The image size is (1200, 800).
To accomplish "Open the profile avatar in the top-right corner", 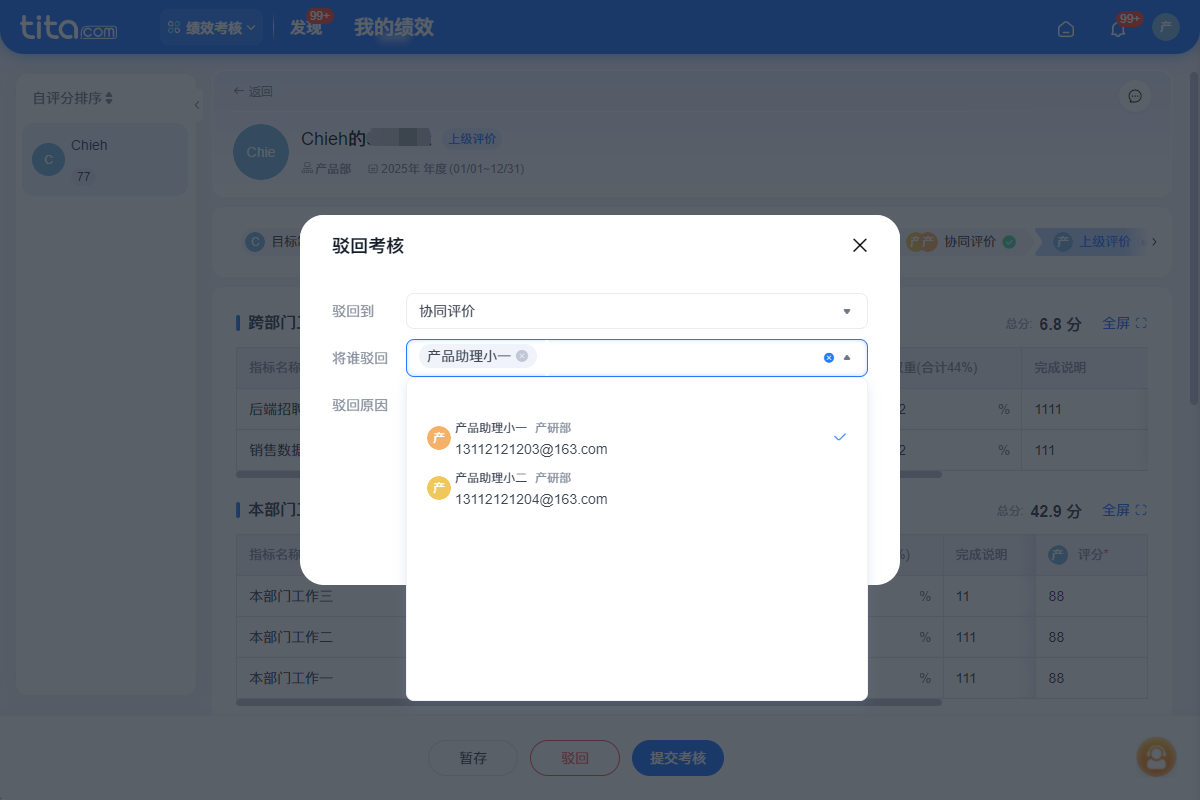I will point(1165,28).
